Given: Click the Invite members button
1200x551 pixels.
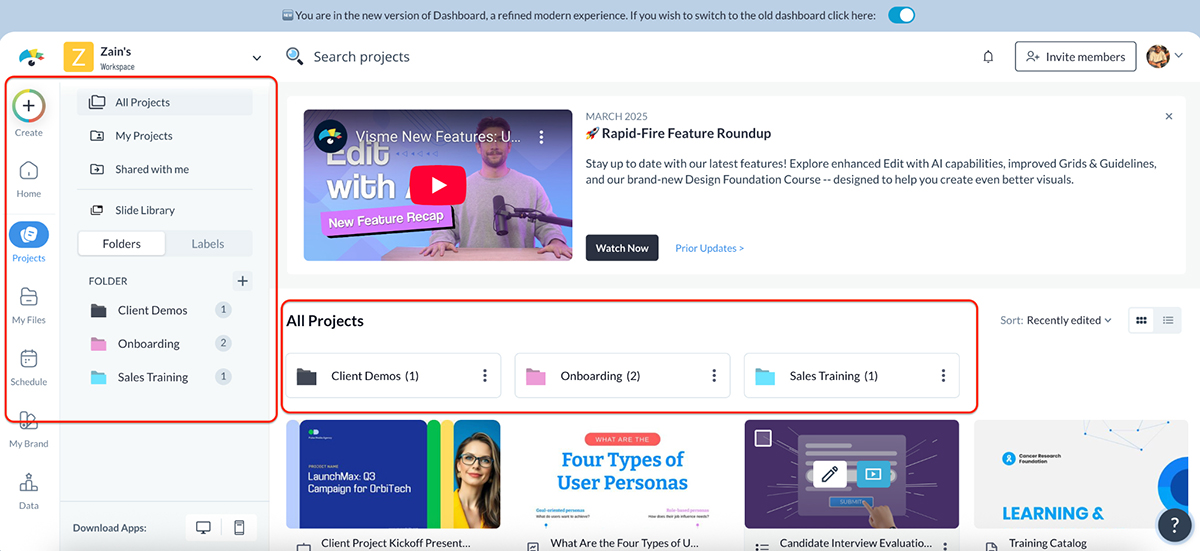Looking at the screenshot, I should point(1075,57).
